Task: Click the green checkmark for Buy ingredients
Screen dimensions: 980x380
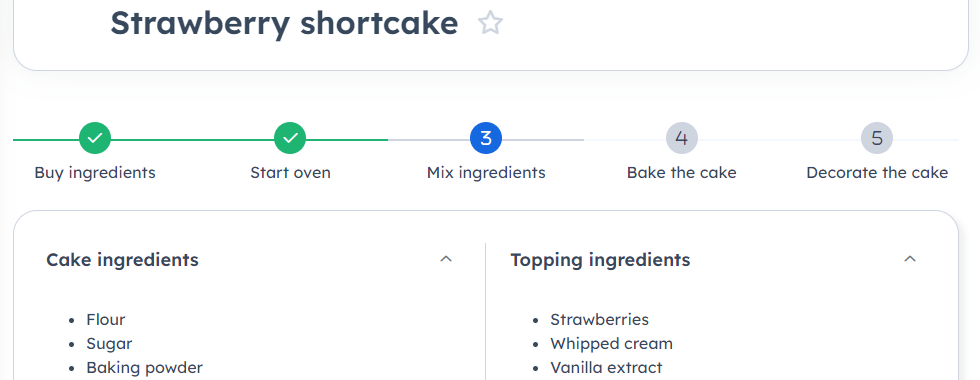Action: coord(95,138)
